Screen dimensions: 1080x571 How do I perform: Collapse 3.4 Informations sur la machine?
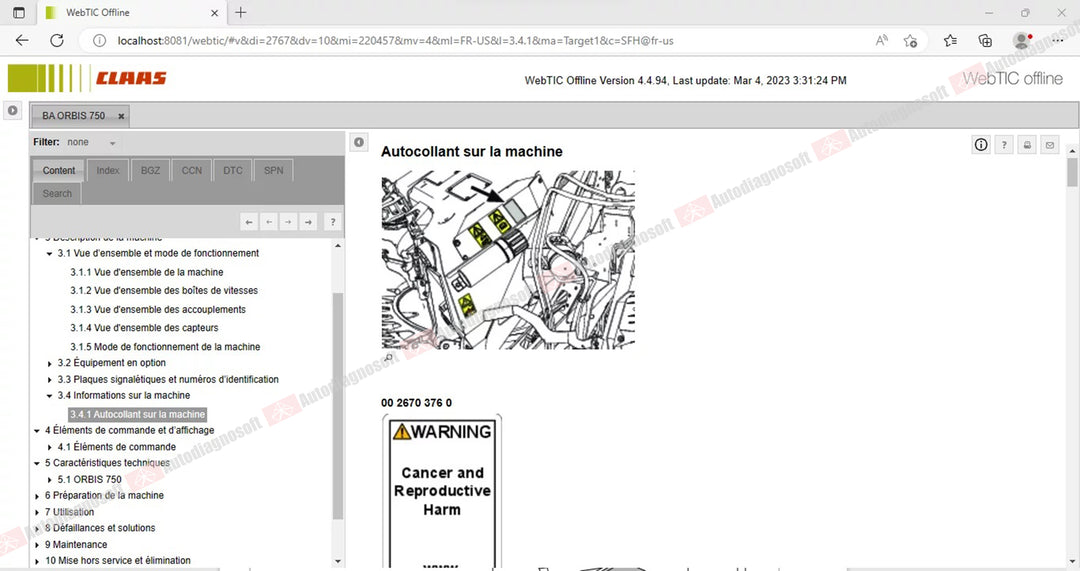pos(50,395)
